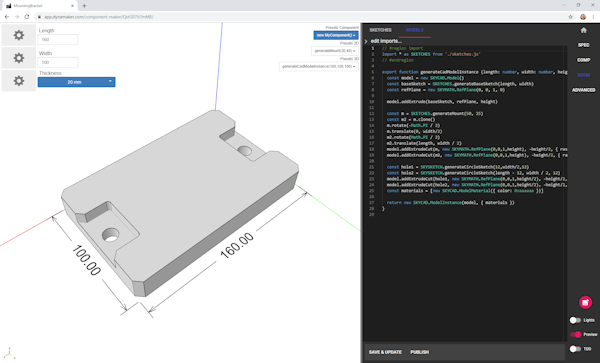The width and height of the screenshot is (600, 363).
Task: Open the ADVANCED section in the sidebar
Action: (x=584, y=90)
